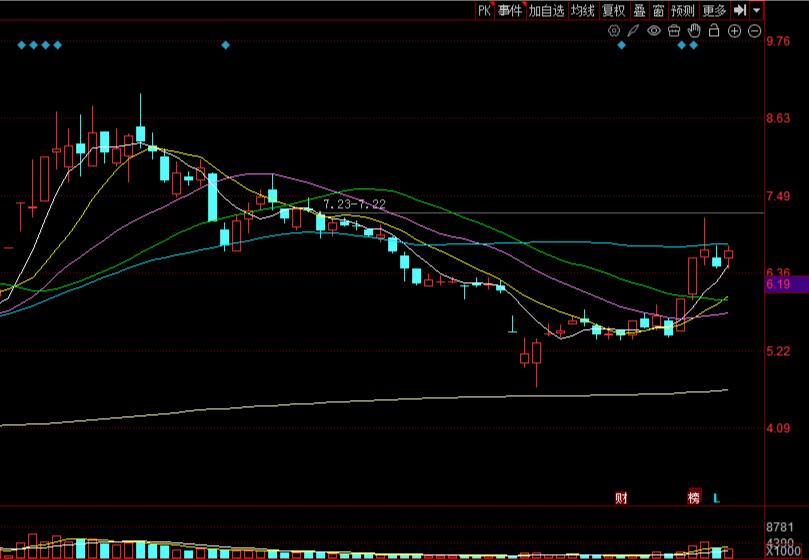The width and height of the screenshot is (809, 560).
Task: Click the 窗 multi-window button
Action: click(x=658, y=10)
